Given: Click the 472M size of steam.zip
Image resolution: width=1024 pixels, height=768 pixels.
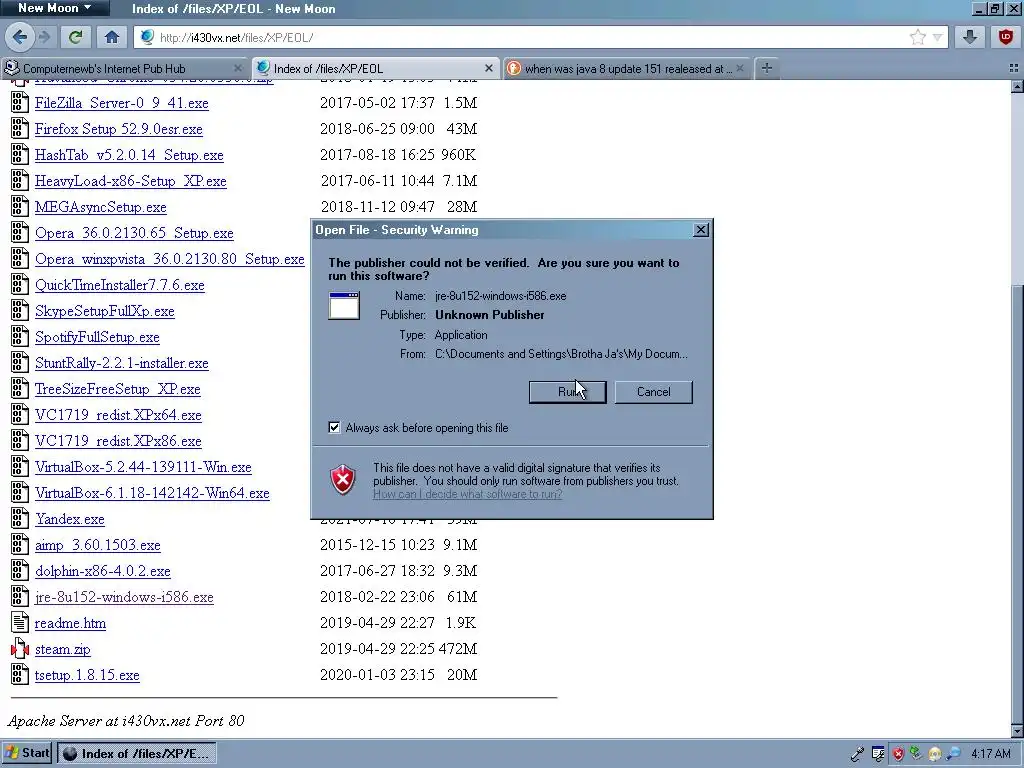Looking at the screenshot, I should pyautogui.click(x=458, y=648).
